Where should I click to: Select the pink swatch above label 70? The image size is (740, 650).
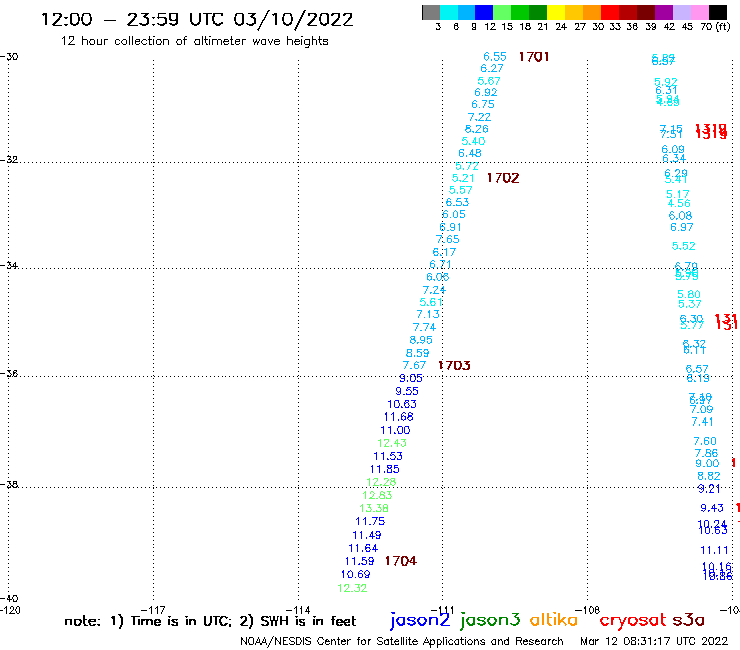699,12
